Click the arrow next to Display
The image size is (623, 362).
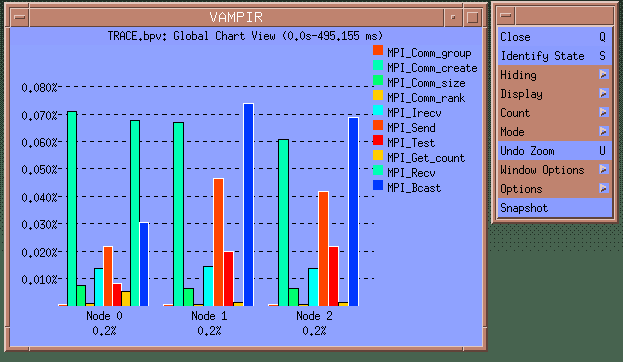click(x=604, y=93)
